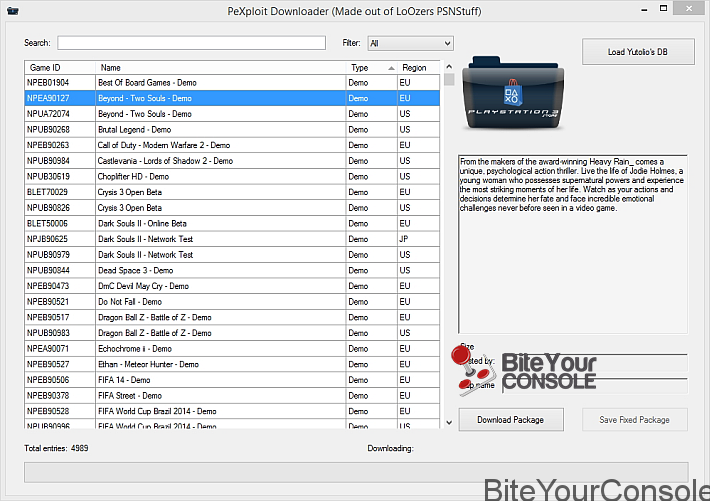Select the Echochrome ii - Demo entry
This screenshot has height=501, width=710.
(232, 348)
